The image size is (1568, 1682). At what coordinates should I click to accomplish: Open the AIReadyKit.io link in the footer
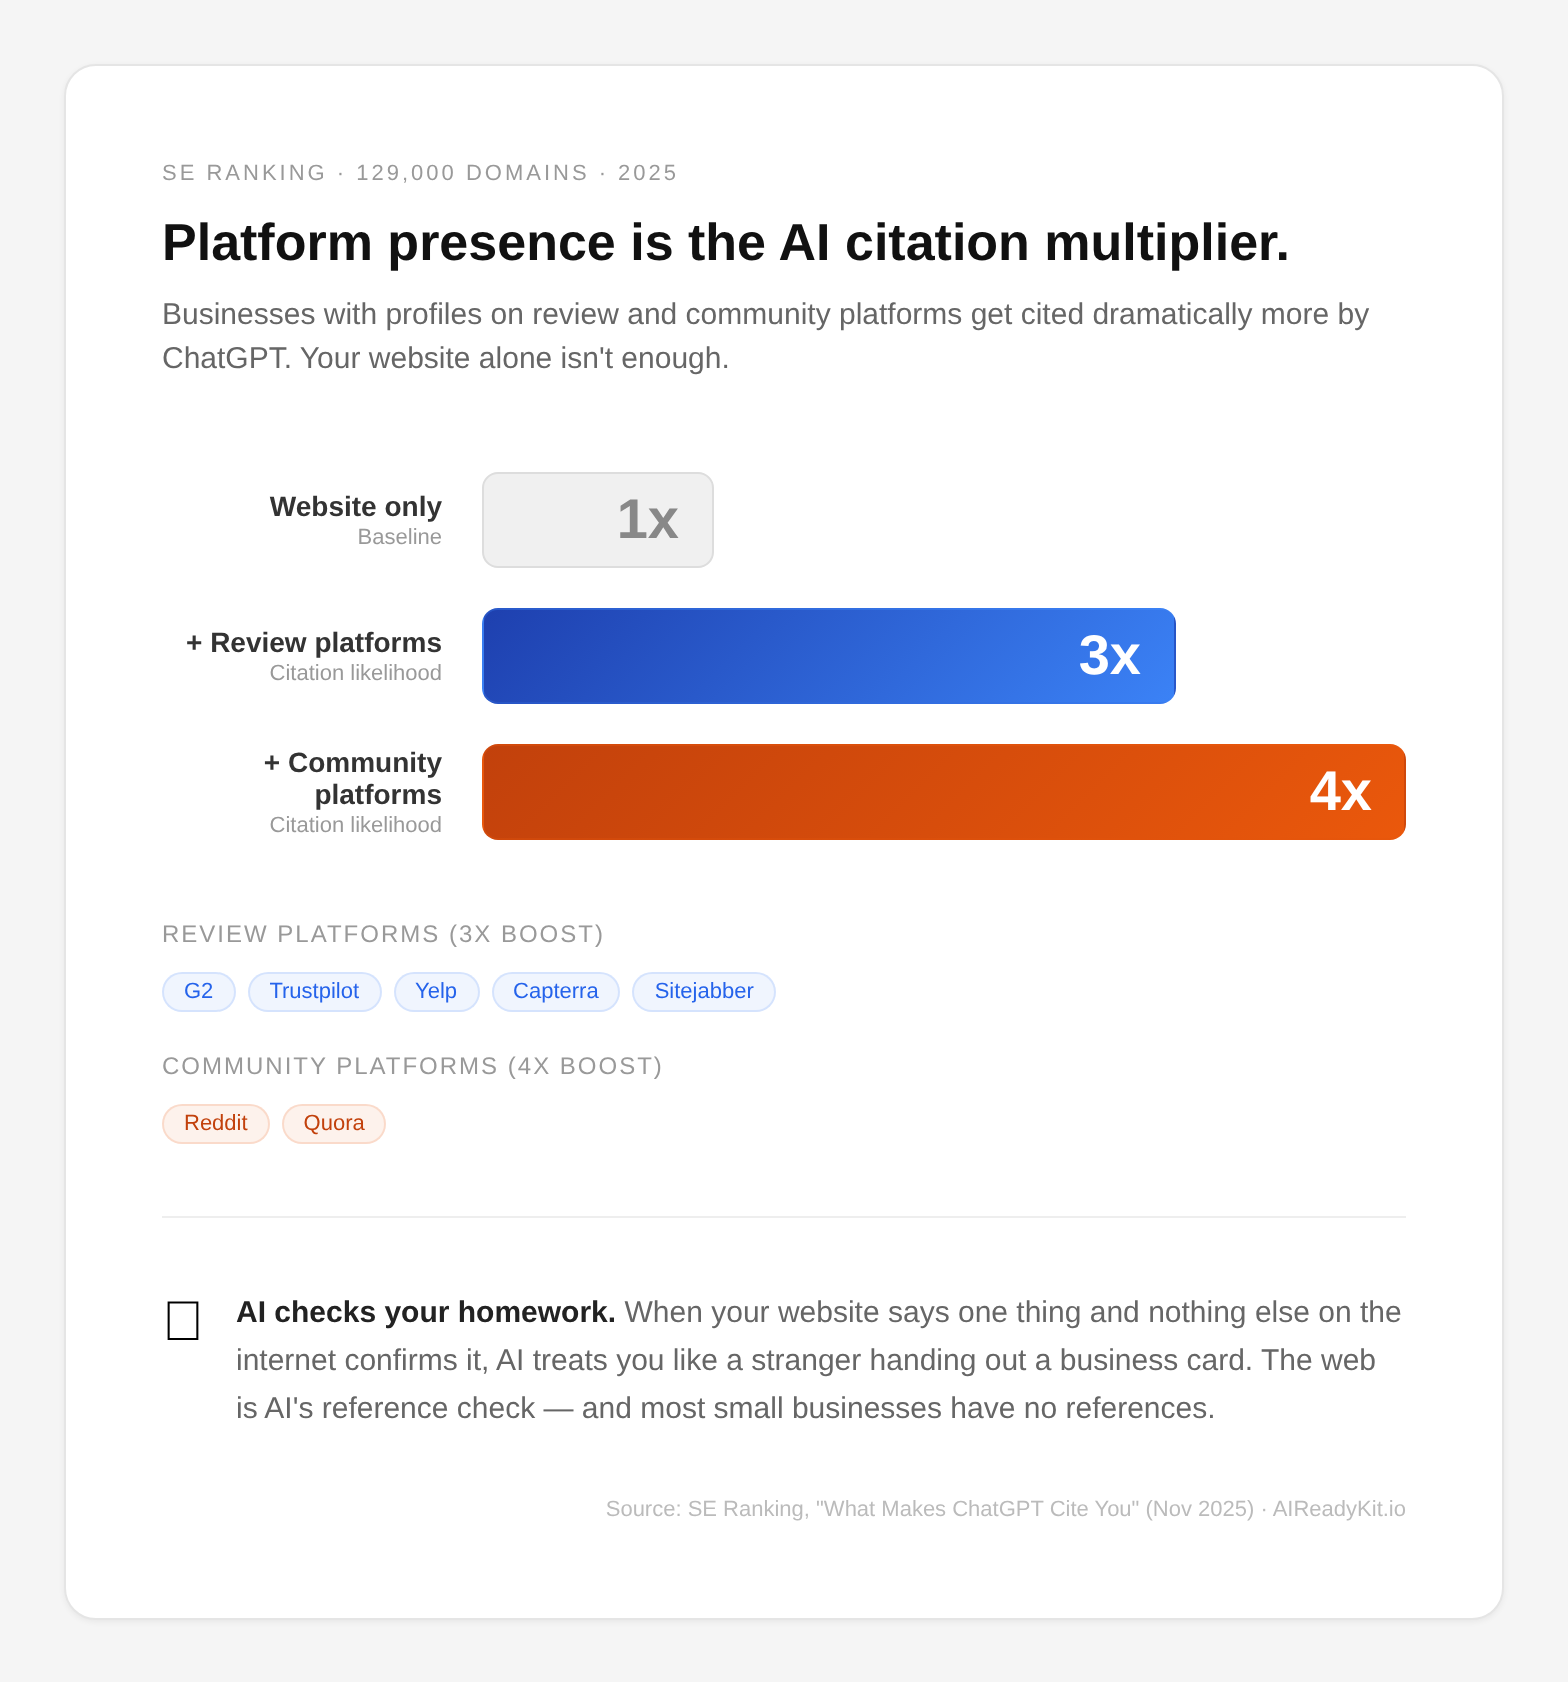[x=1338, y=1508]
